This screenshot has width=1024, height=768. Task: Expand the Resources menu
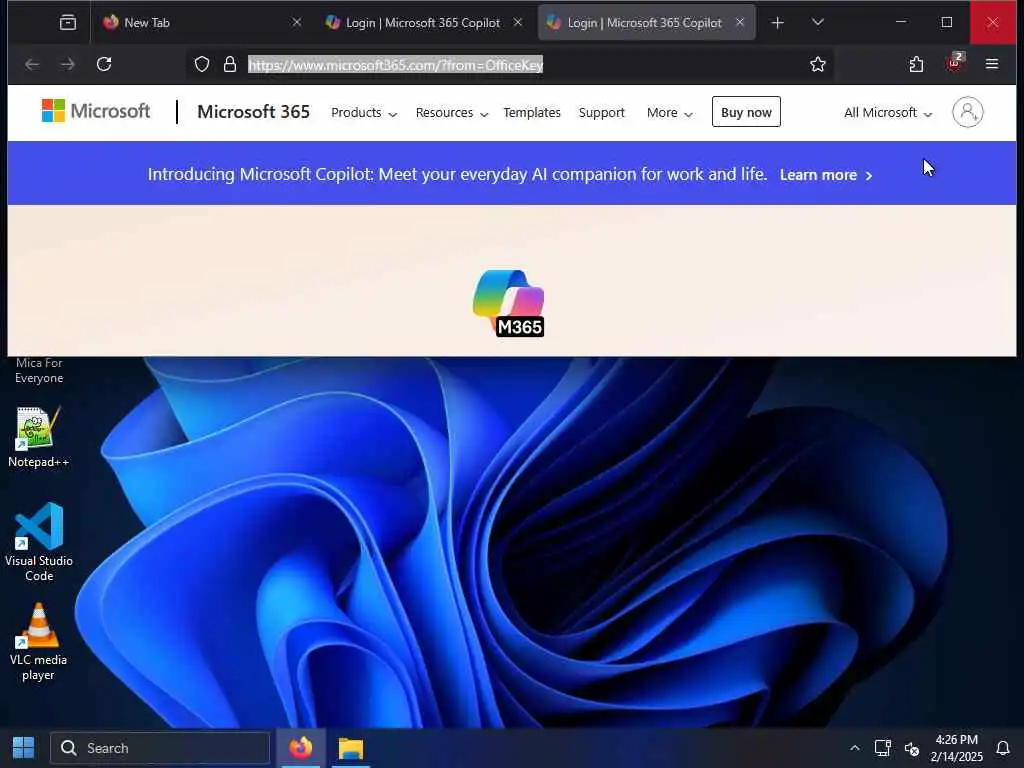(x=452, y=112)
